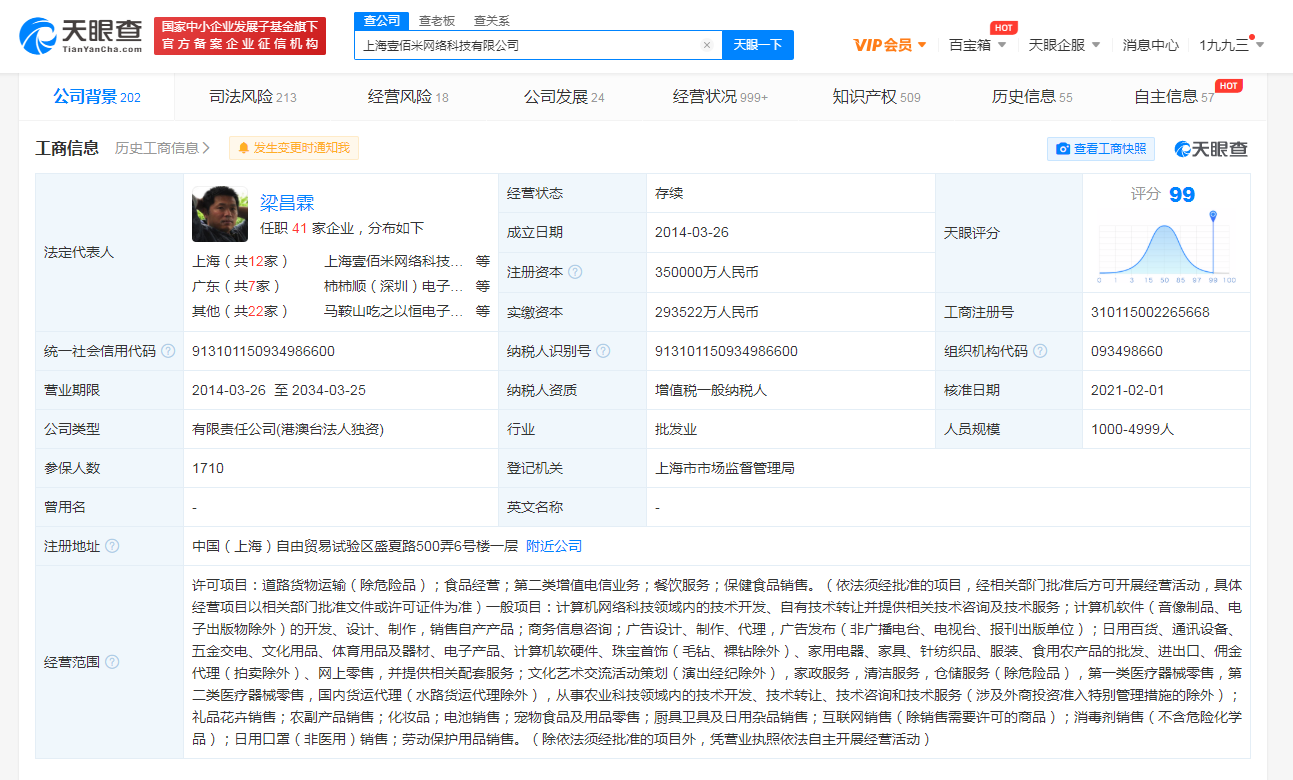This screenshot has height=780, width=1293.
Task: Open the 国家中小企业发展子基金 red banner
Action: [241, 36]
